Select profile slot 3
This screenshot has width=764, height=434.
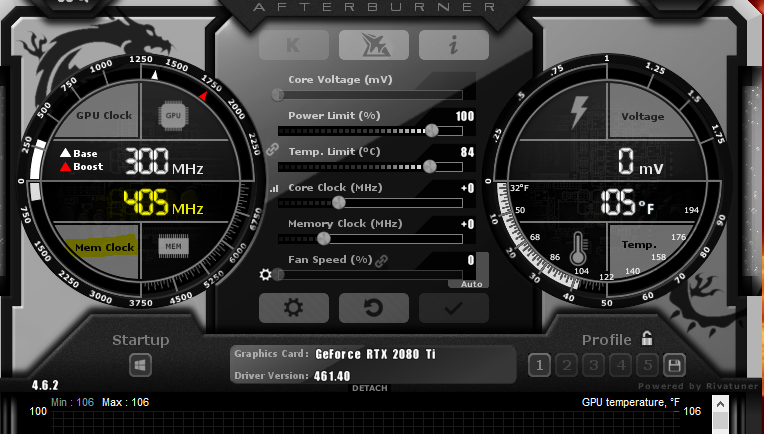click(593, 365)
